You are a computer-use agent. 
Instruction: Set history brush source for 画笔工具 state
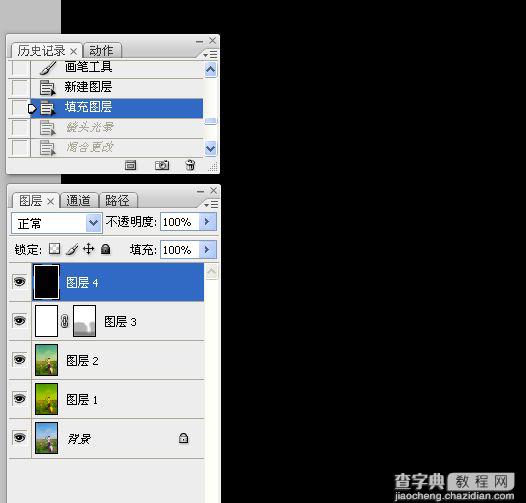pos(19,68)
